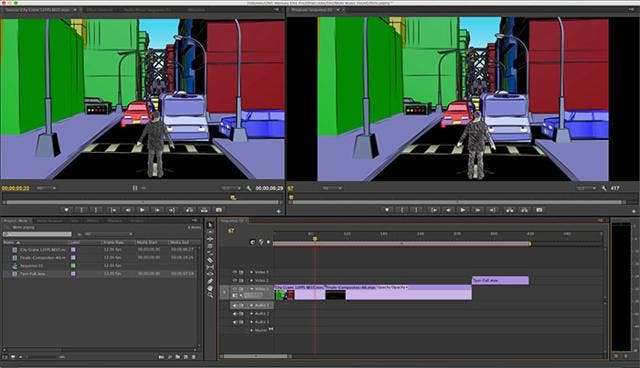Hide the Video 3 track output

pos(235,272)
